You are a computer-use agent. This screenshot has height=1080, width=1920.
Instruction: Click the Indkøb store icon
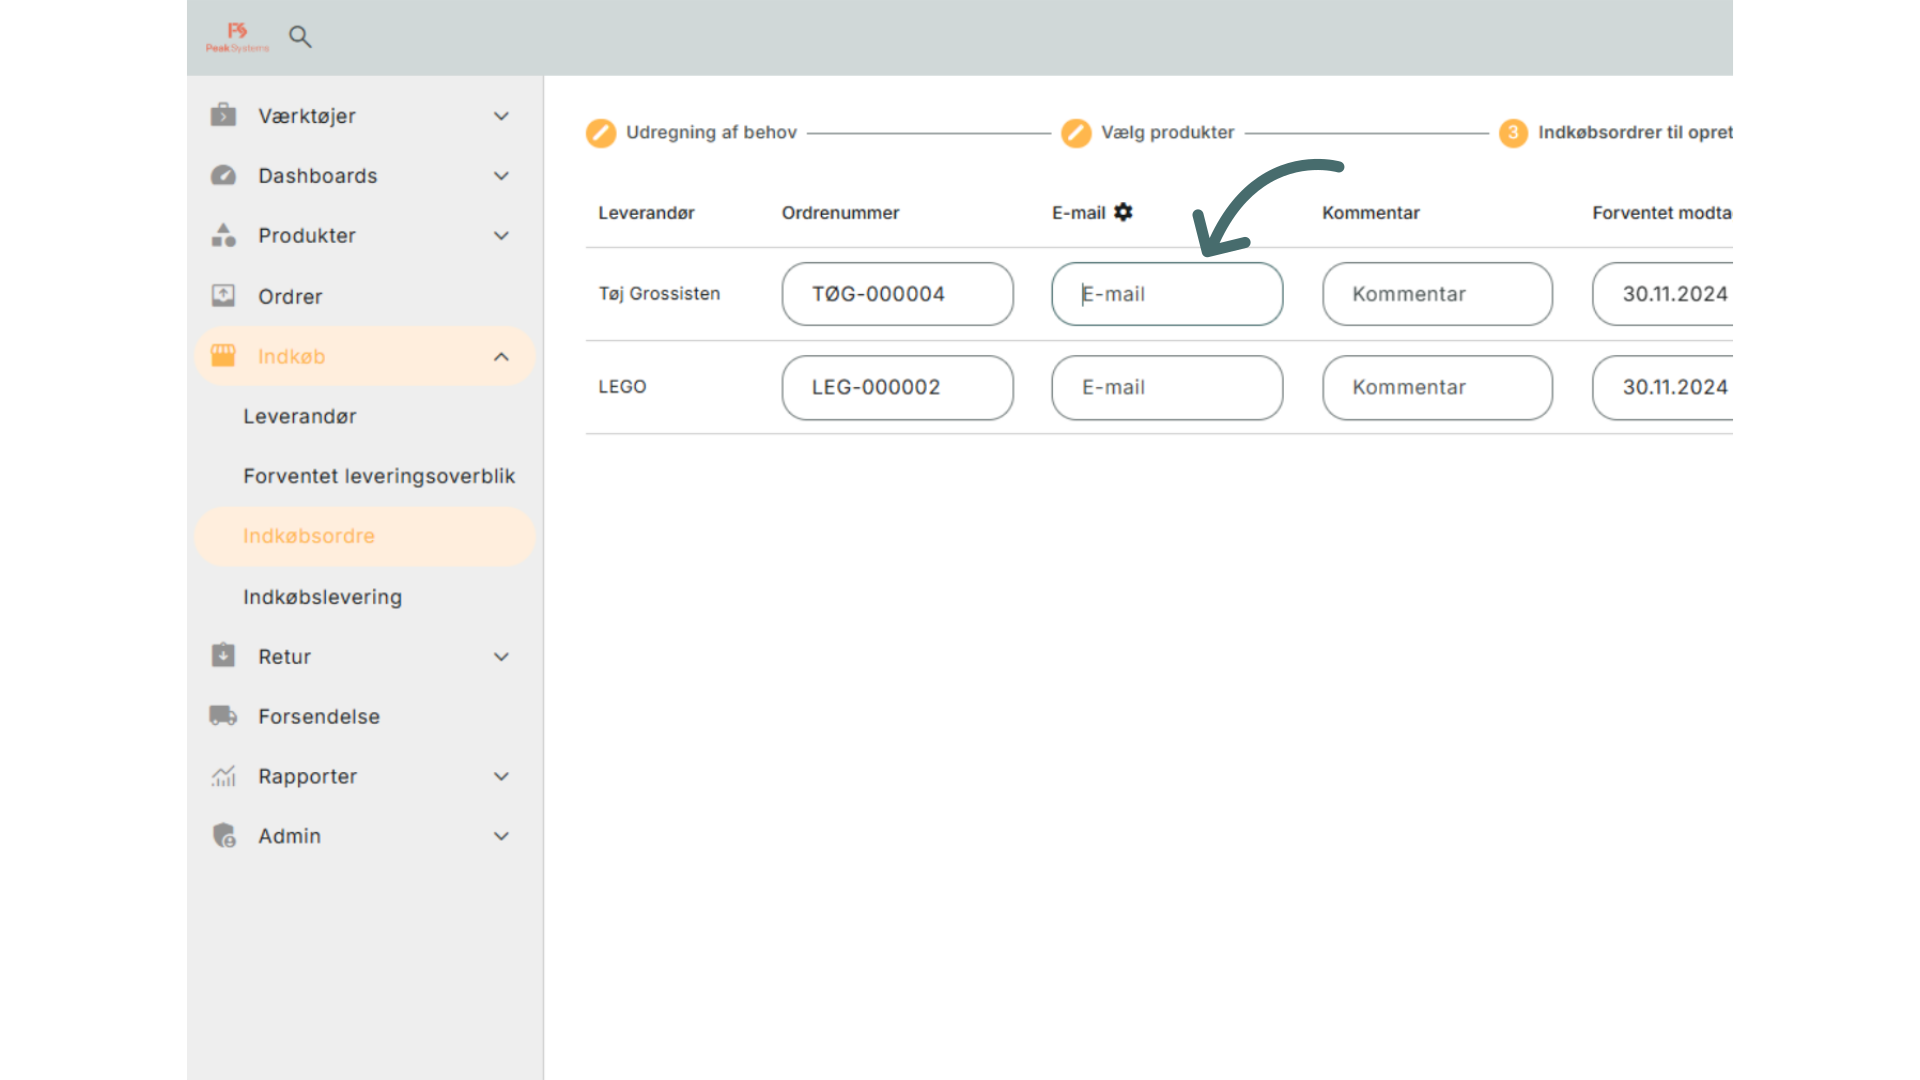[x=223, y=356]
